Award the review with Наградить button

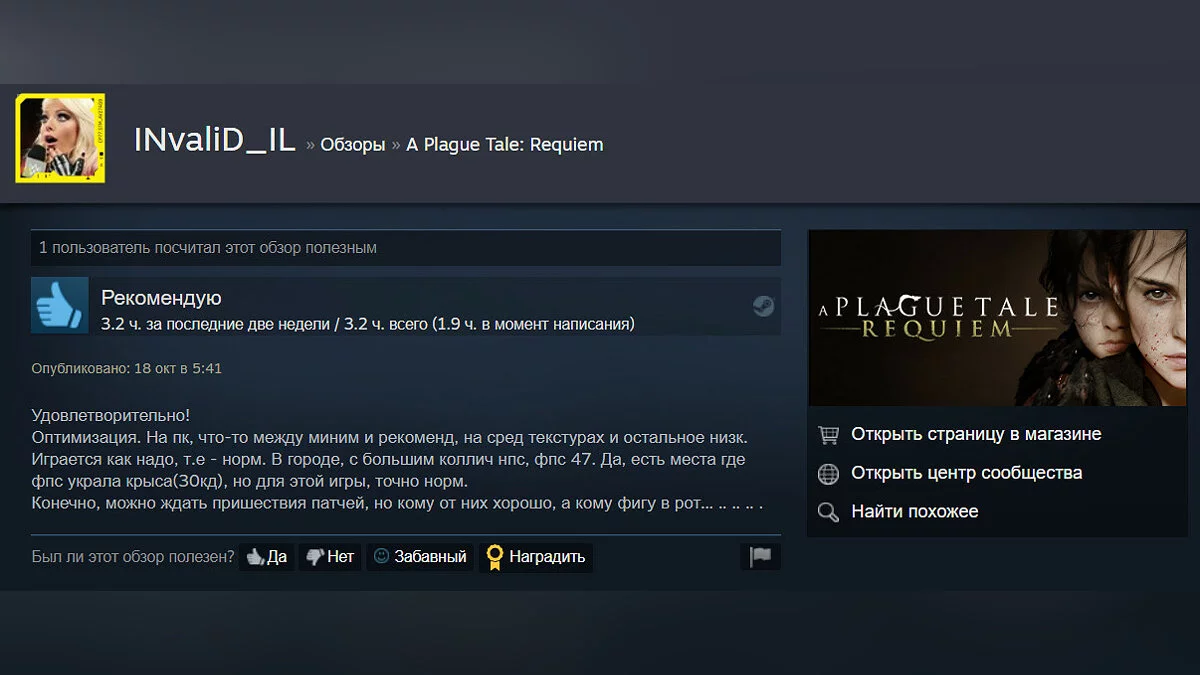[x=536, y=557]
